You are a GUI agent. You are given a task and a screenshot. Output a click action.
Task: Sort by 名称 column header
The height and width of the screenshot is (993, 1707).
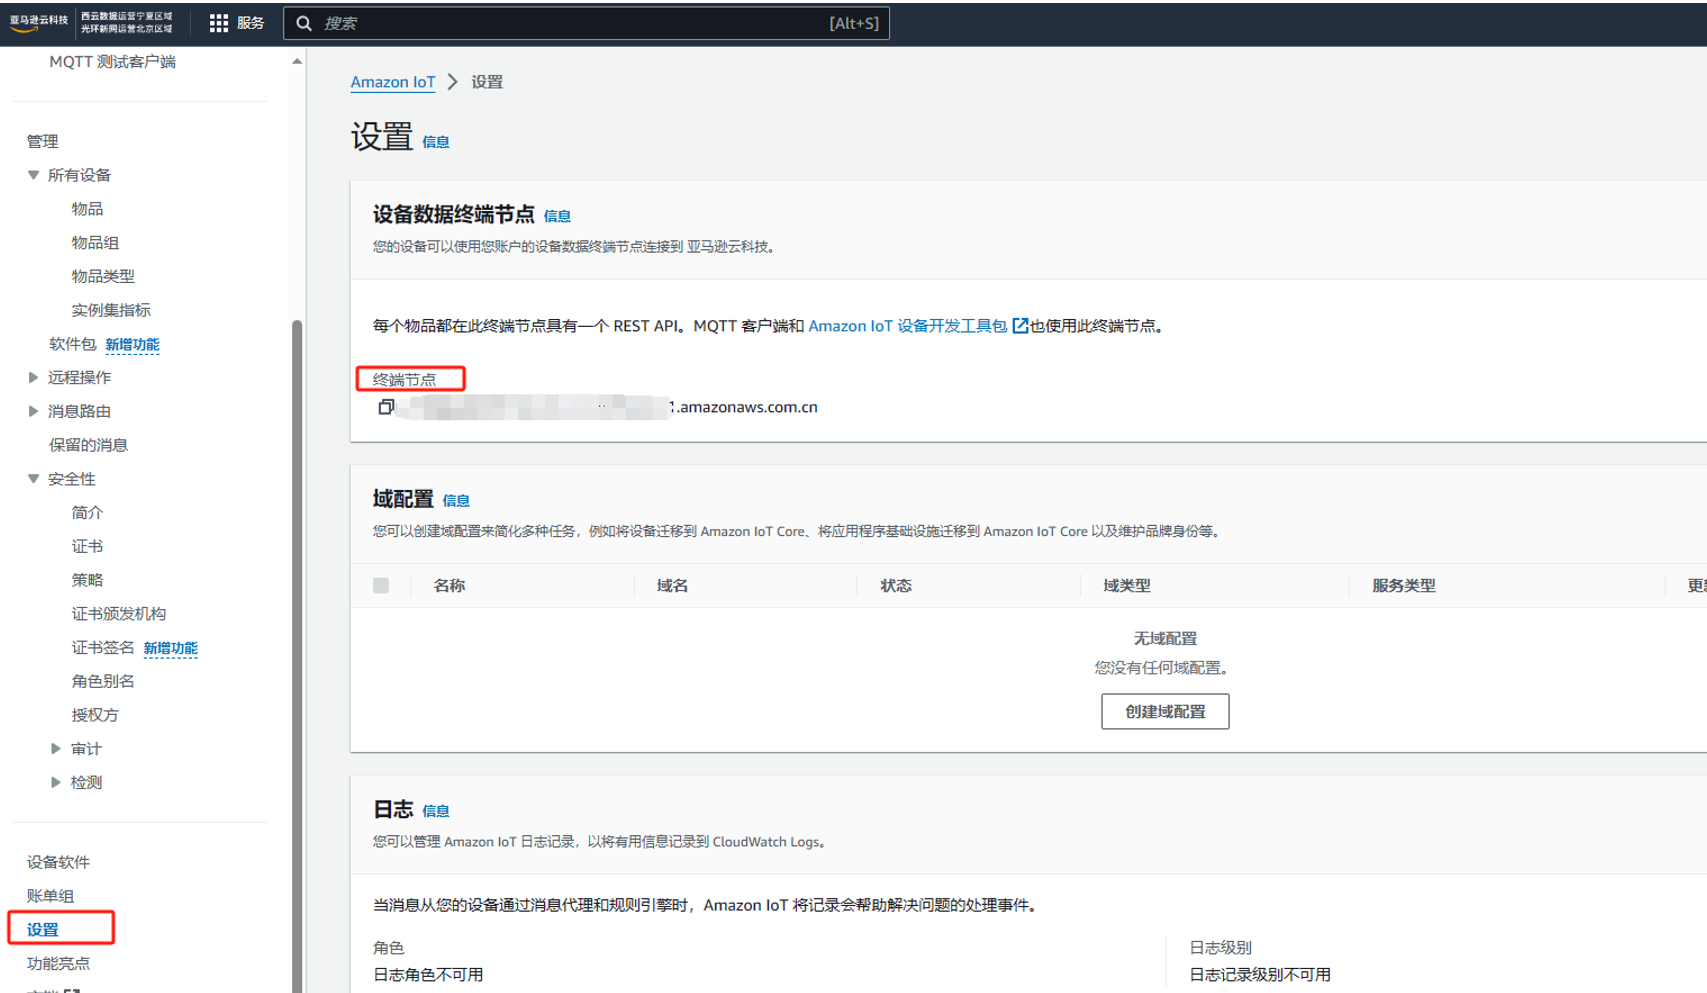pyautogui.click(x=449, y=586)
